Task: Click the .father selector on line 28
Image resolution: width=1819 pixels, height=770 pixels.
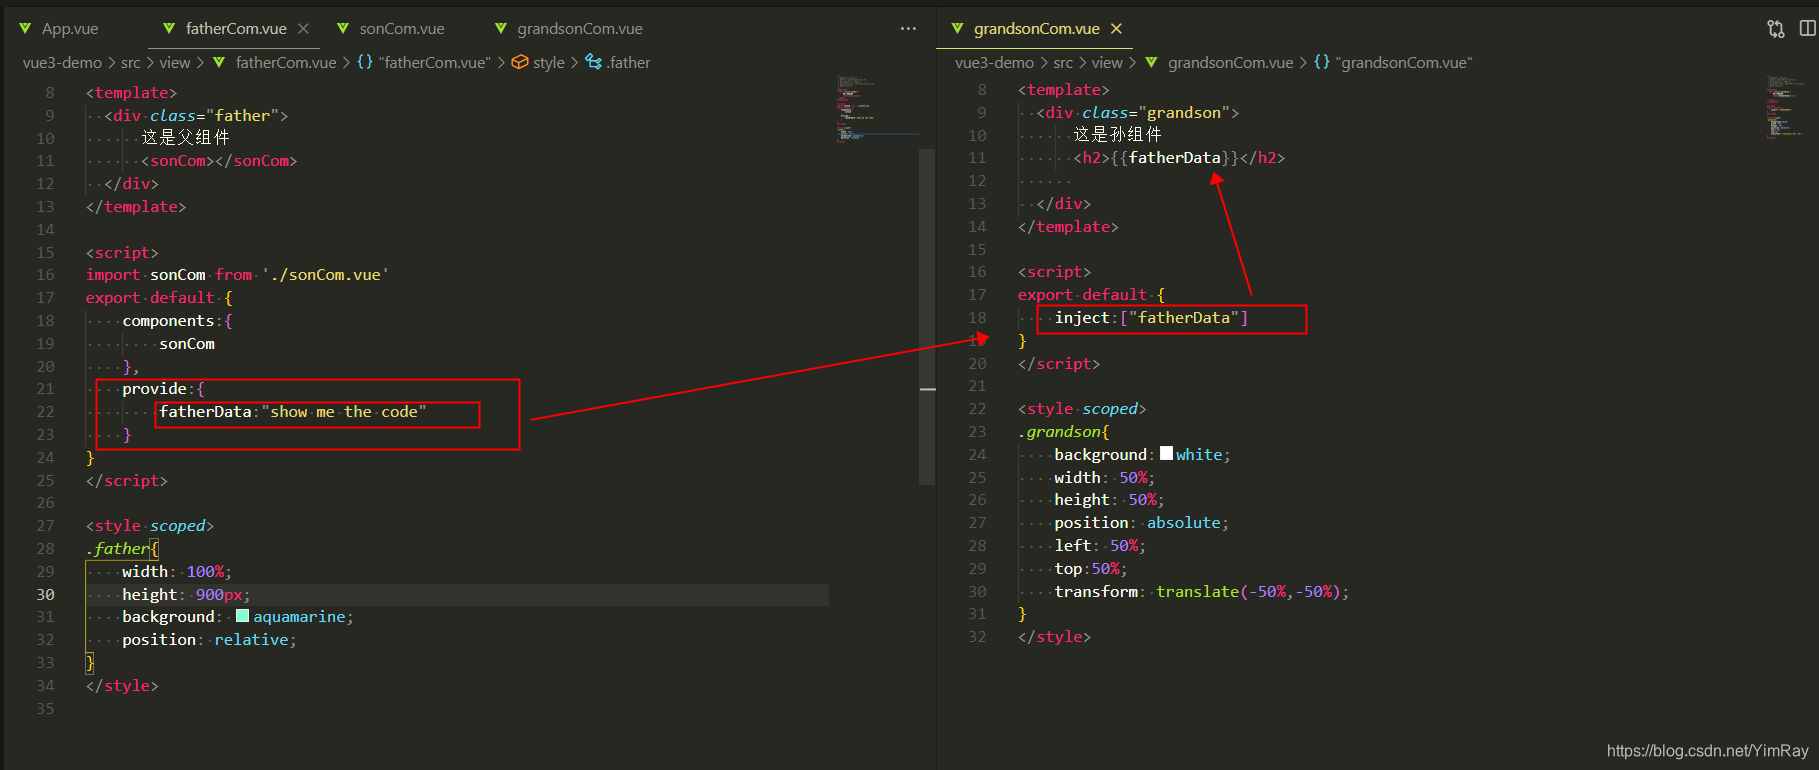Action: pyautogui.click(x=118, y=548)
